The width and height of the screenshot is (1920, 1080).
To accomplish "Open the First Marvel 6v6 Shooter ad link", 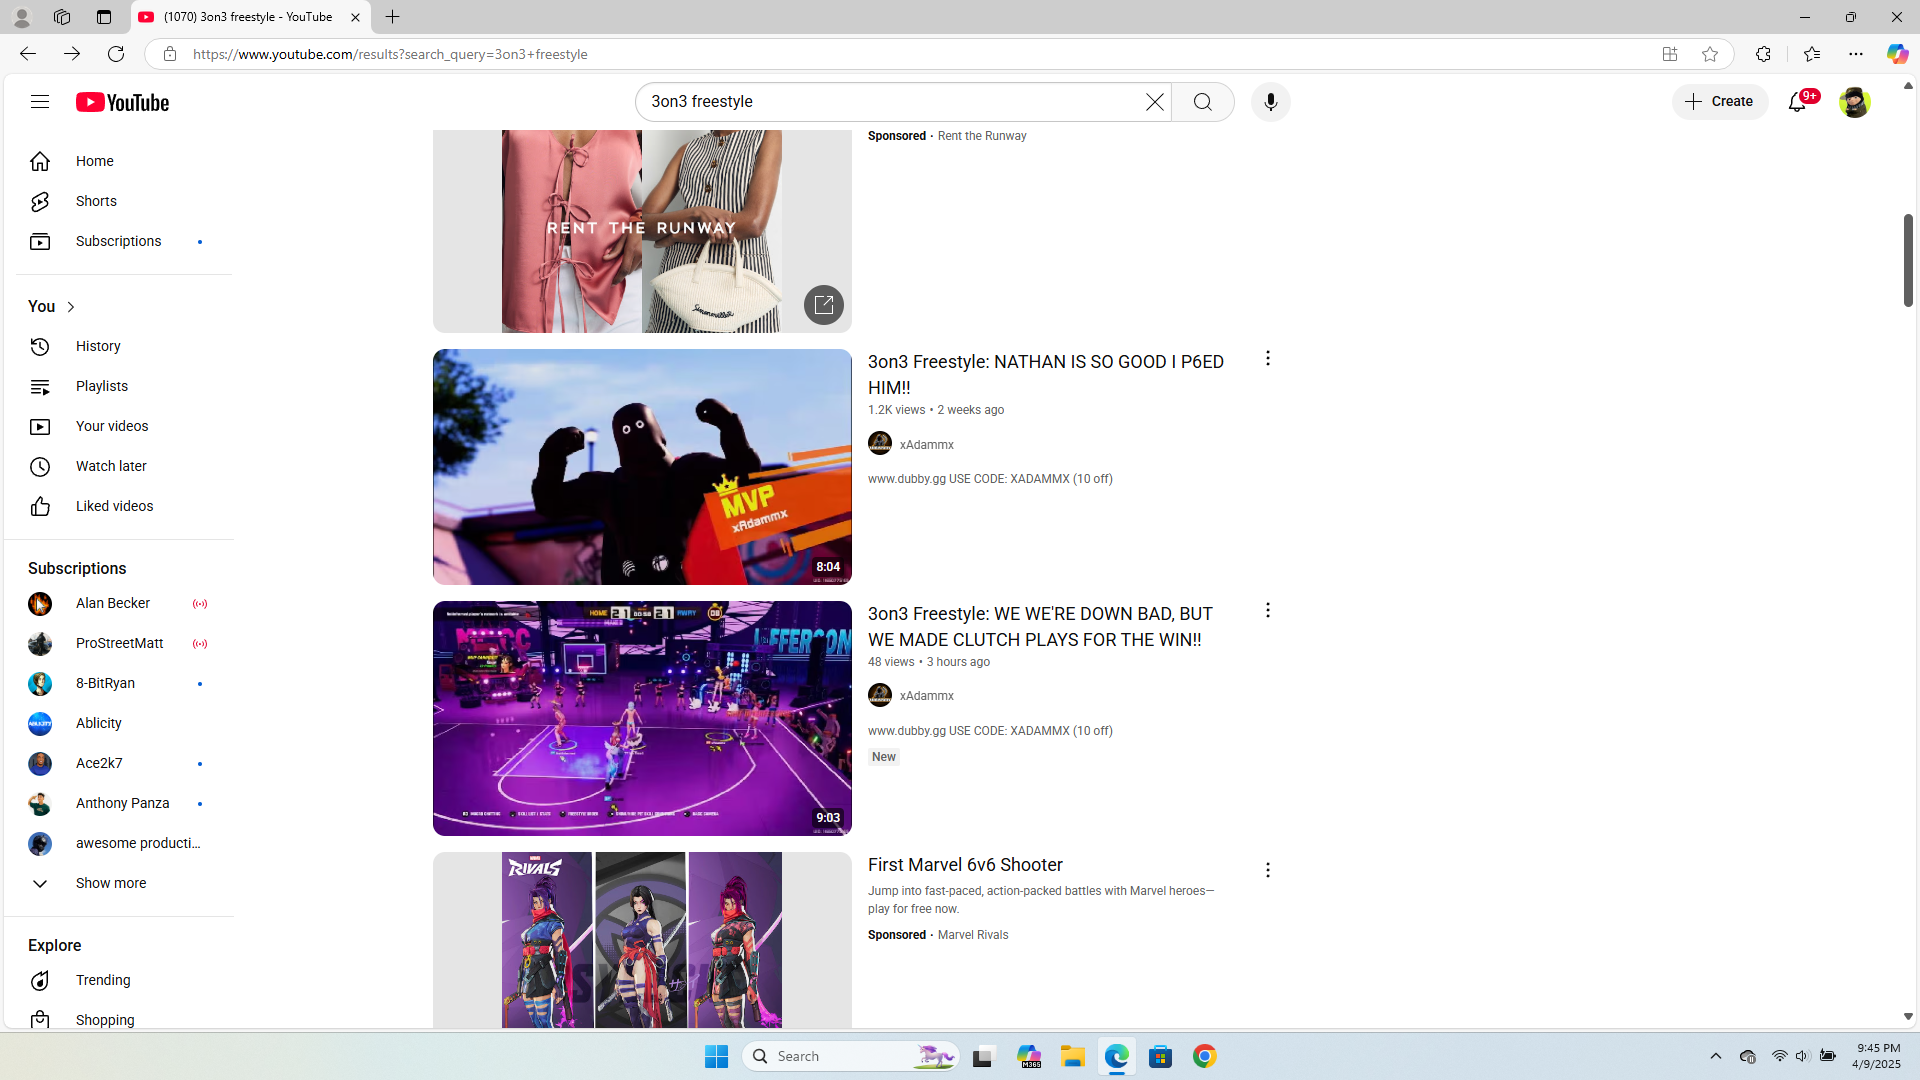I will click(x=965, y=865).
